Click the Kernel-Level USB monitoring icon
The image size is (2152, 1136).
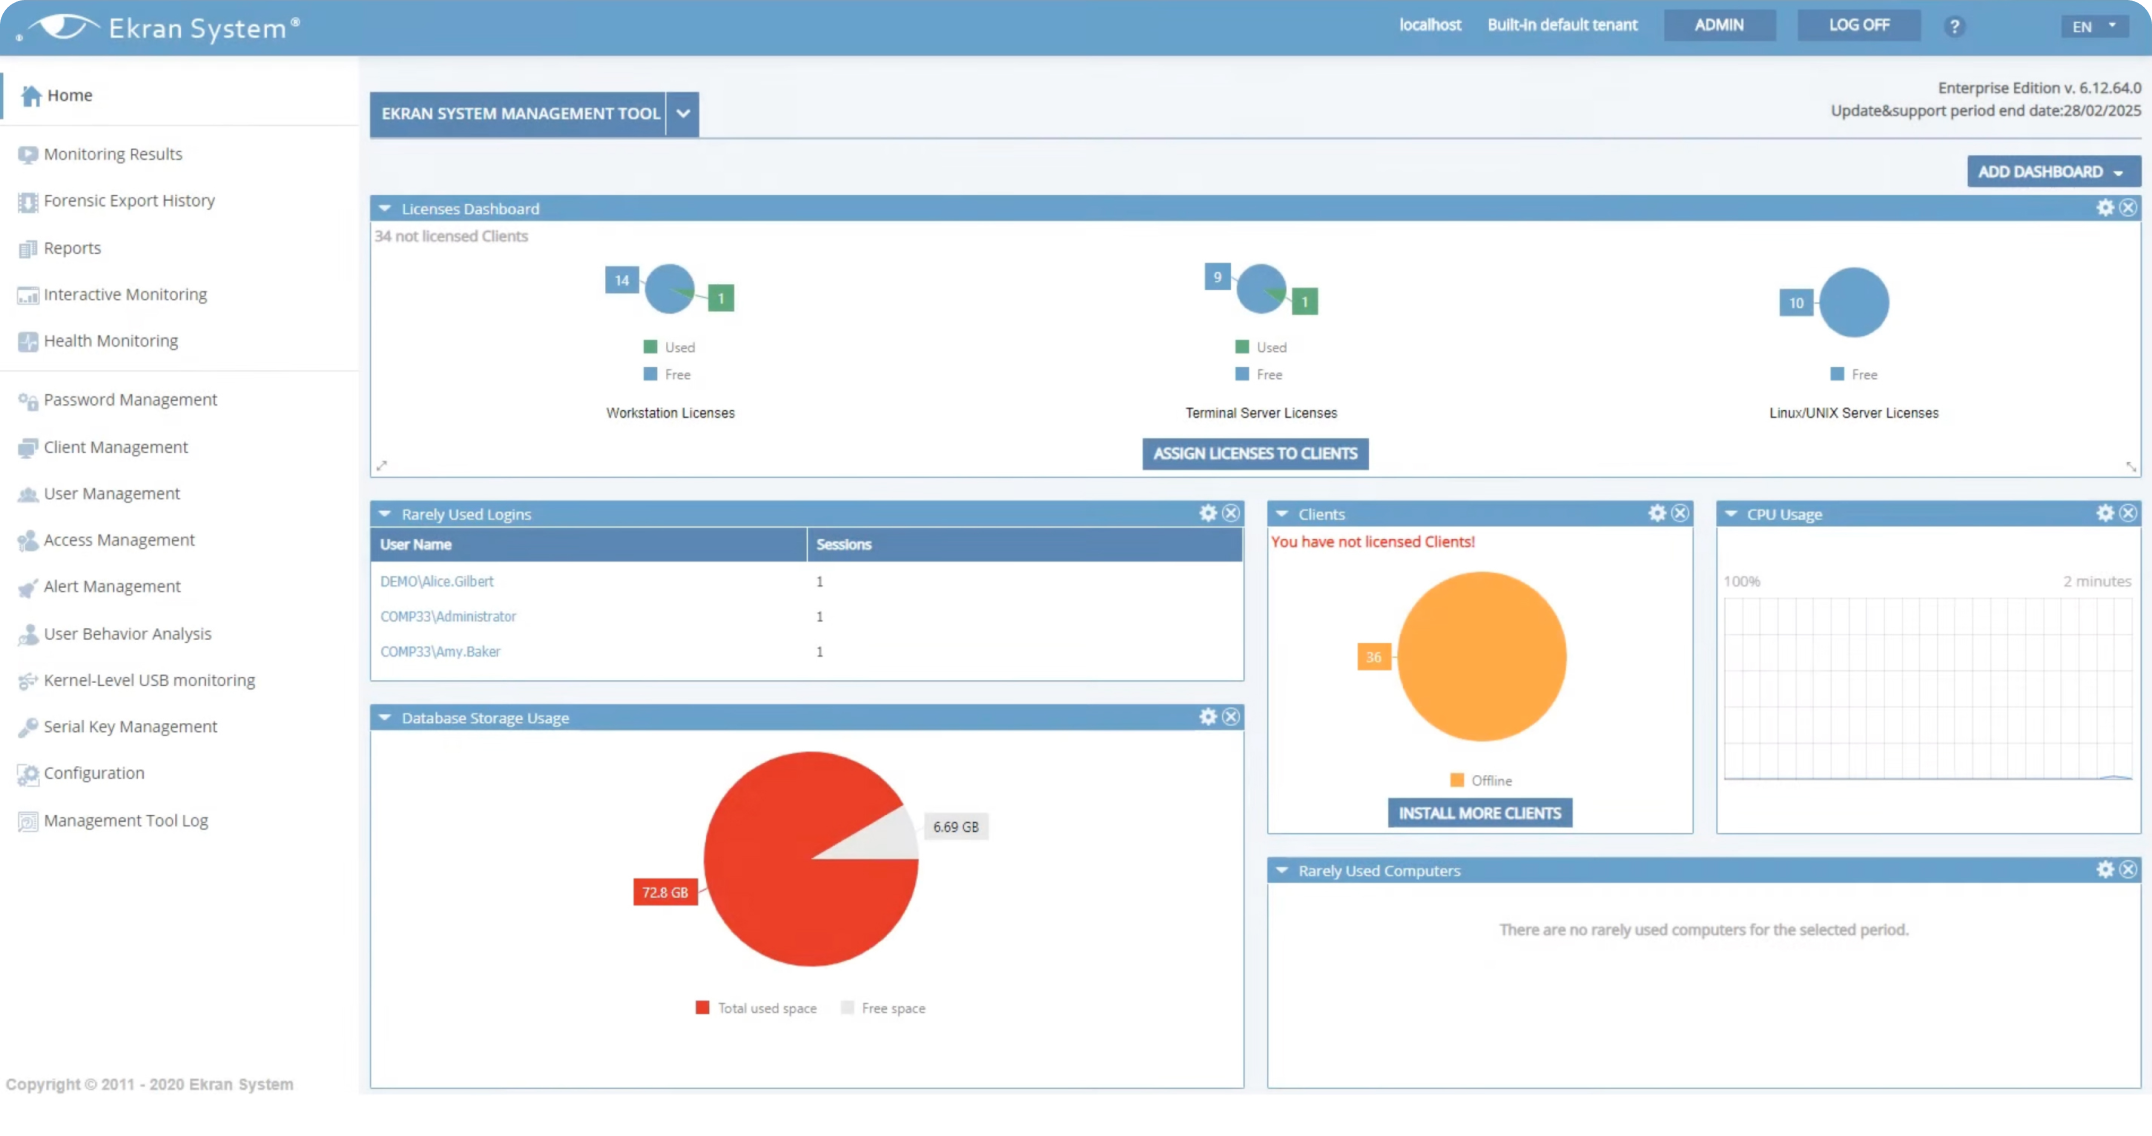point(28,681)
